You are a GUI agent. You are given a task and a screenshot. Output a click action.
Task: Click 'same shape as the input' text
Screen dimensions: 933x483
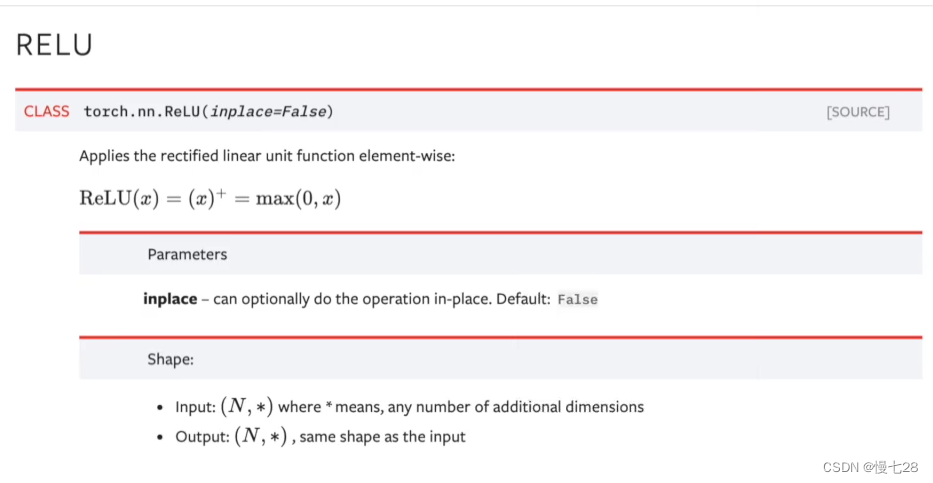[383, 437]
